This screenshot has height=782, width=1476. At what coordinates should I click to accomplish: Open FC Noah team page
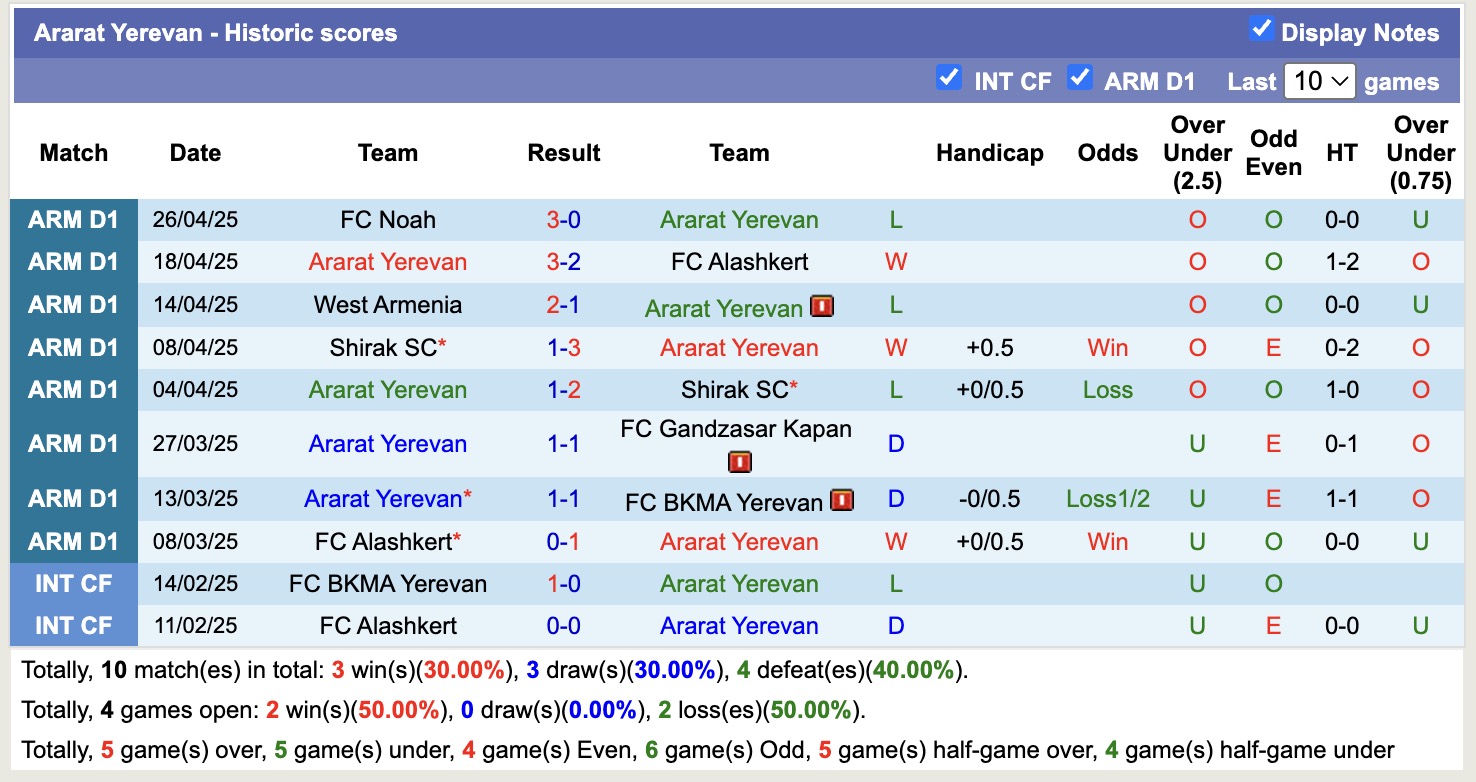(388, 219)
